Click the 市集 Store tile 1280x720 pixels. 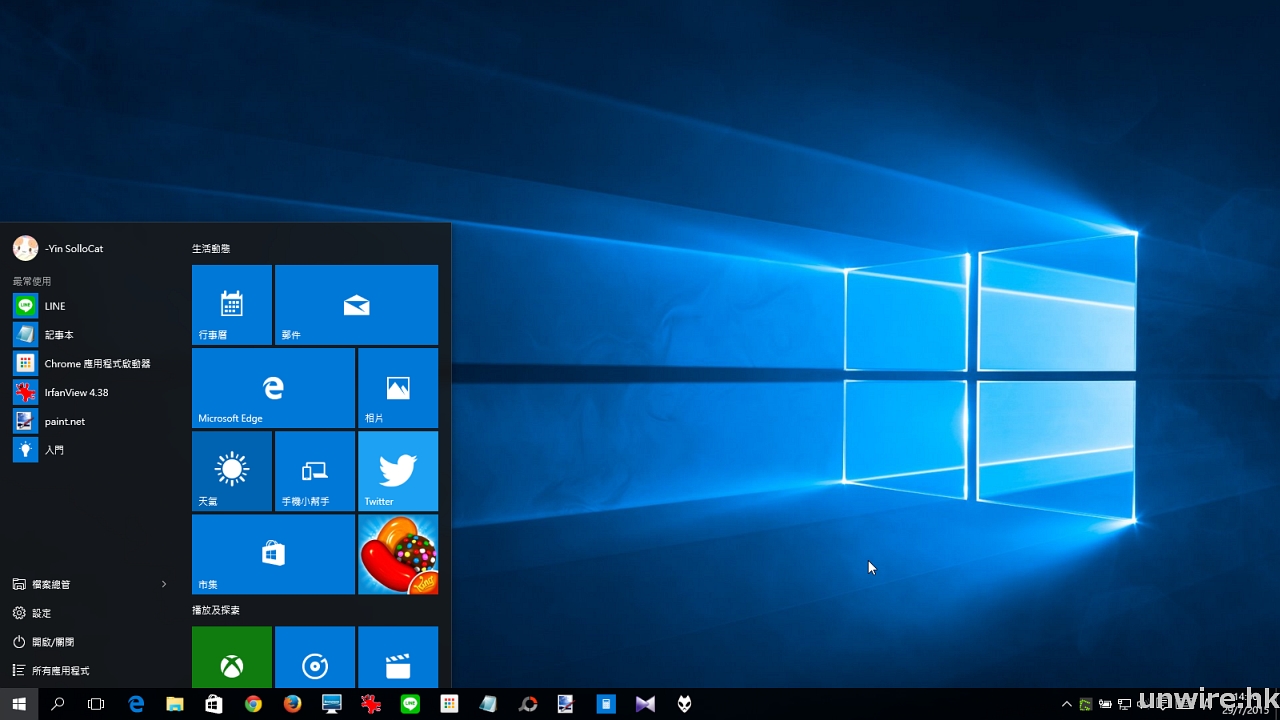click(273, 554)
